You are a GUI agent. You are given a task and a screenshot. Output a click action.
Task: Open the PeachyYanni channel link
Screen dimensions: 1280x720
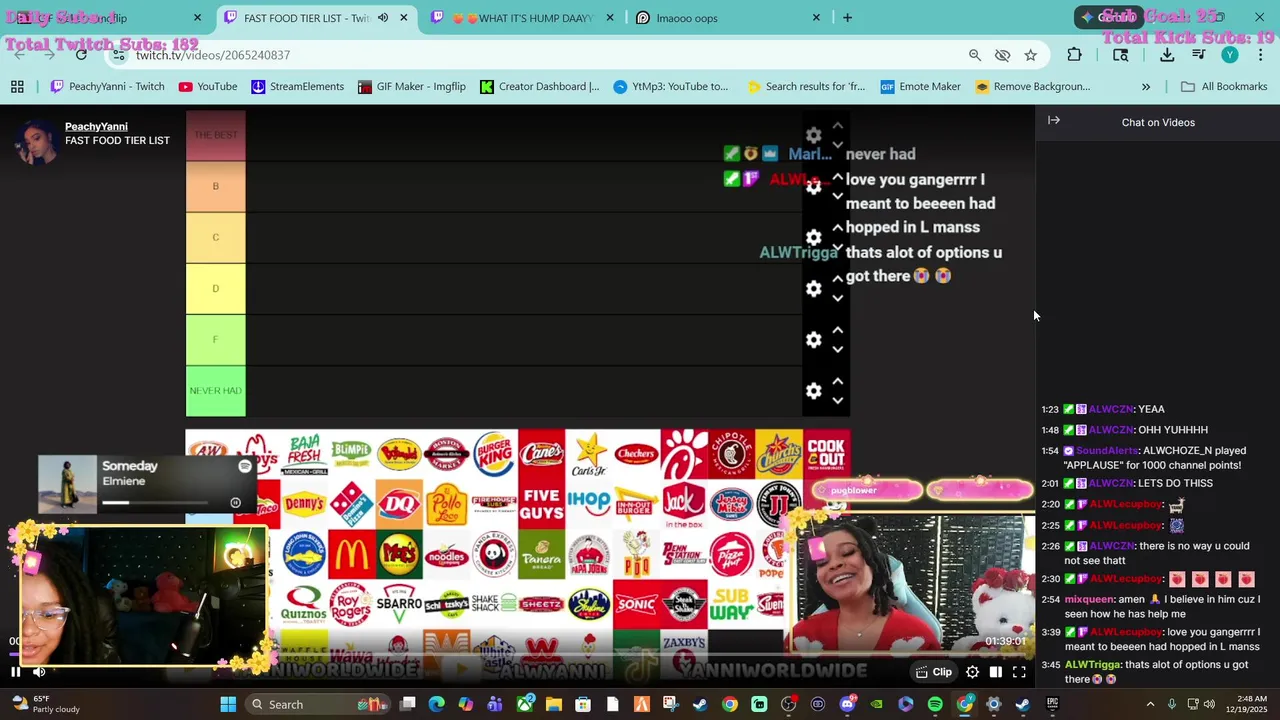[96, 127]
